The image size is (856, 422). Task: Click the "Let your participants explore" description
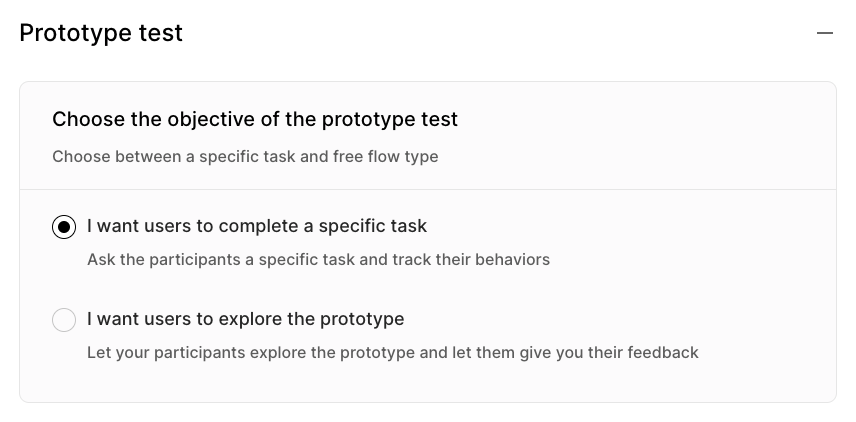(x=392, y=352)
